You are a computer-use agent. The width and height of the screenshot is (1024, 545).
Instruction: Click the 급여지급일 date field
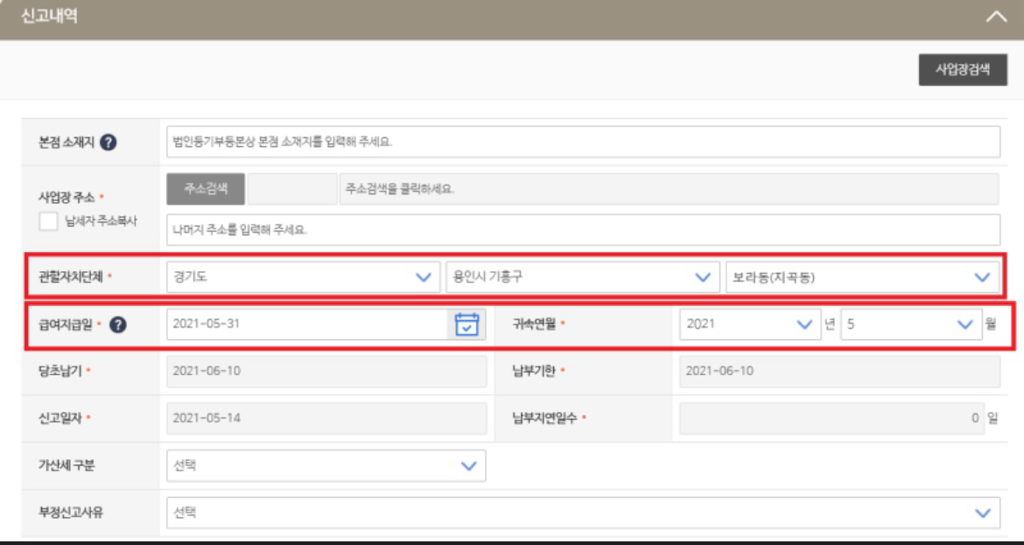pos(306,324)
